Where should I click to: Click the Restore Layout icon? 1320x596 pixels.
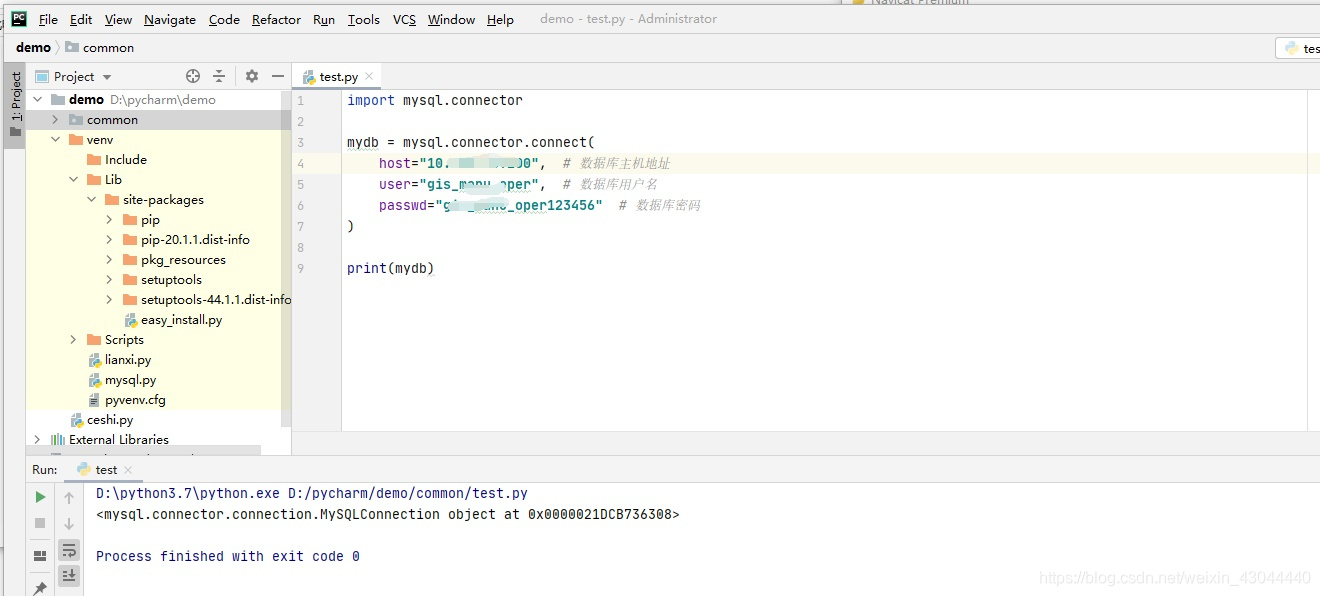40,556
